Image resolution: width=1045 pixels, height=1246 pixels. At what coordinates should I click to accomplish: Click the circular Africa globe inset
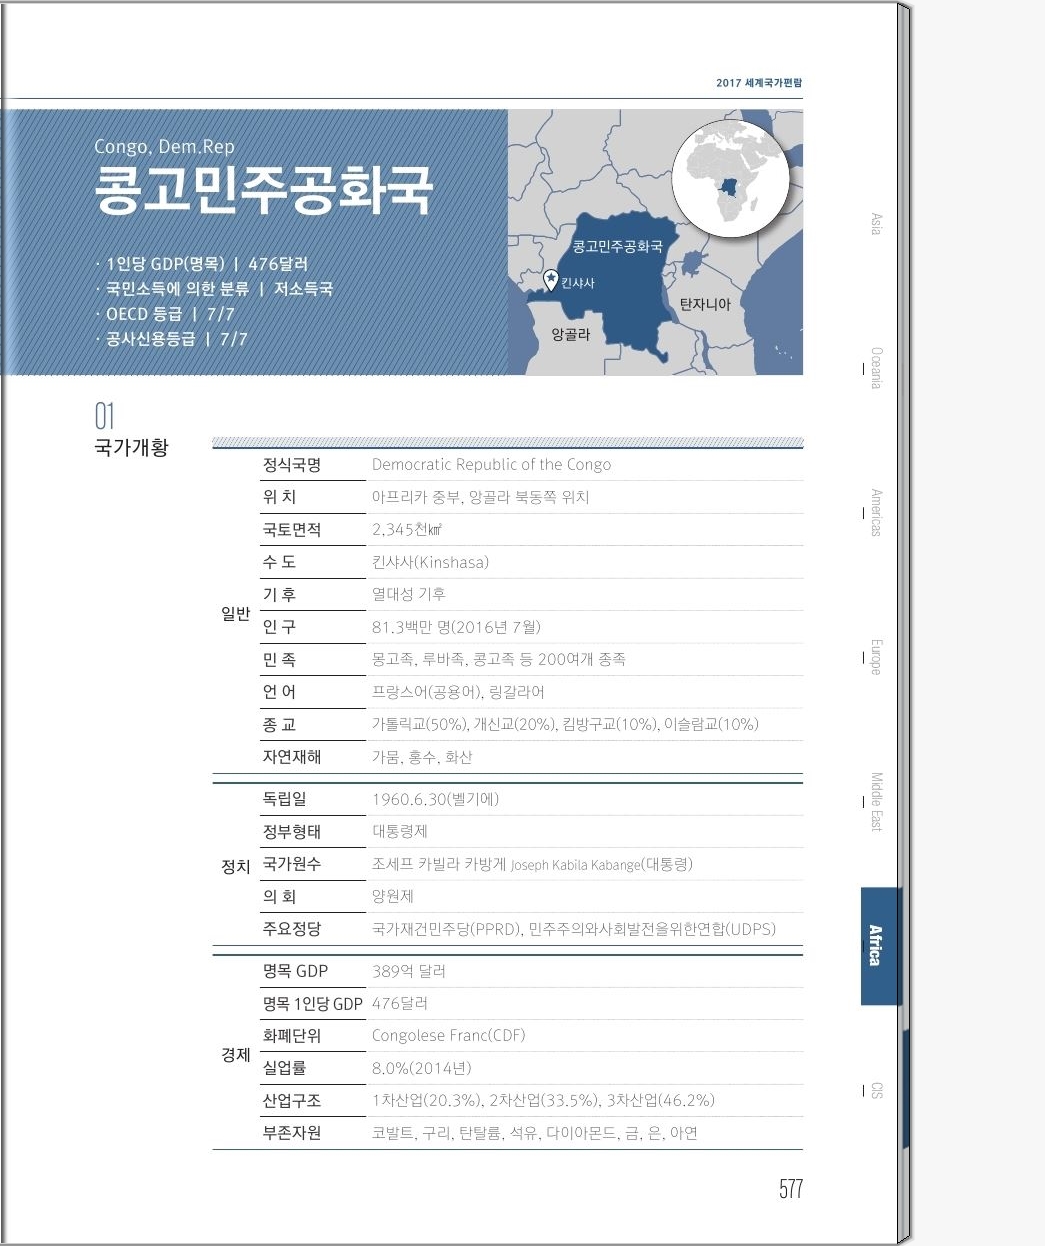tap(730, 179)
